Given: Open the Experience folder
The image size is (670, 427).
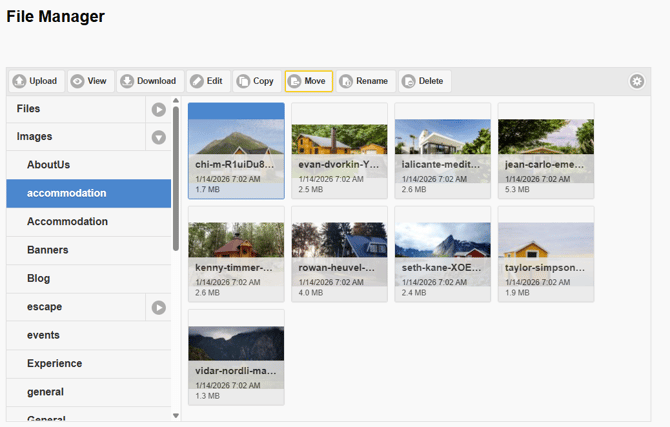Looking at the screenshot, I should [x=88, y=364].
